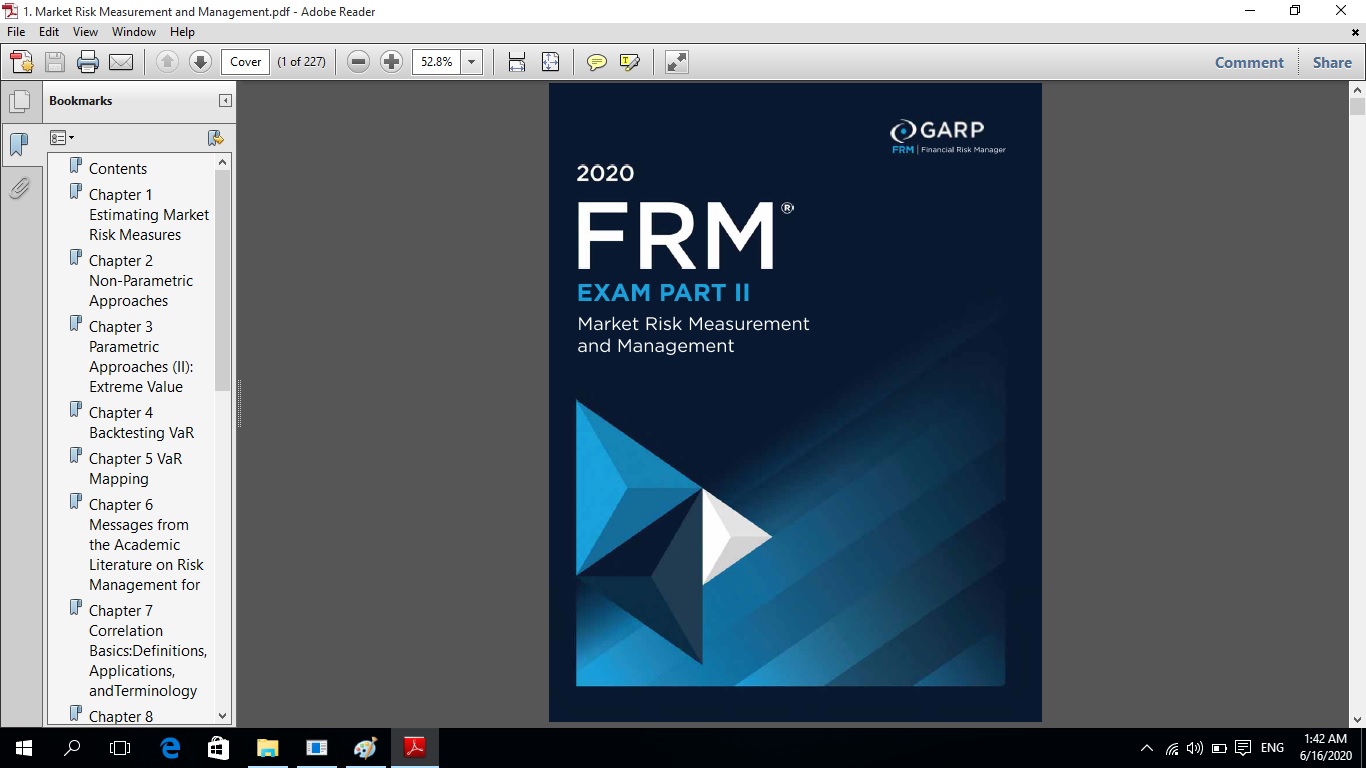Add a sticky note comment

[x=597, y=62]
